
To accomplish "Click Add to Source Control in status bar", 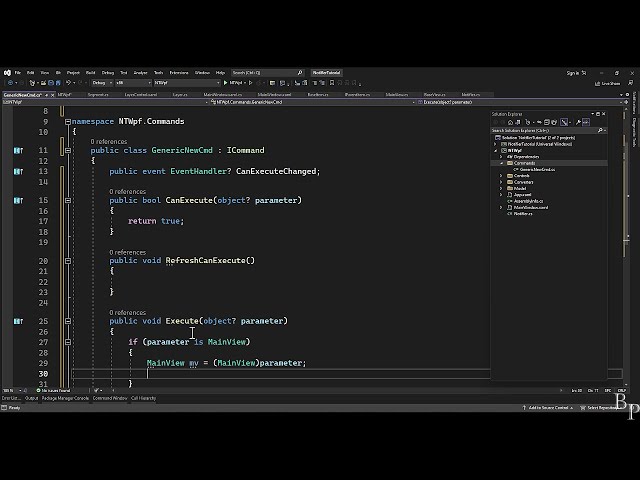I will click(548, 408).
